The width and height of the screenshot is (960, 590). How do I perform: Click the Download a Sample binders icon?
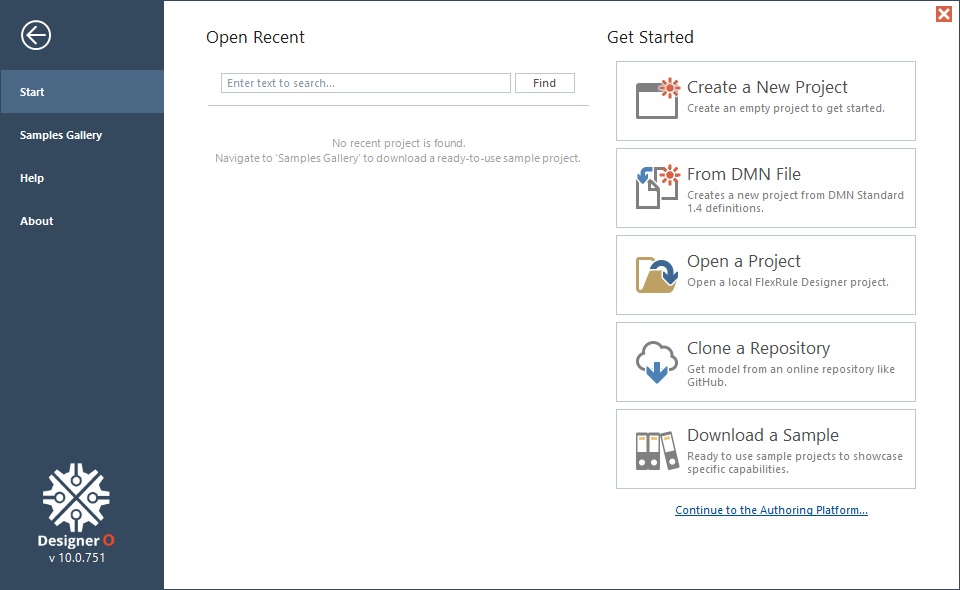(x=658, y=450)
